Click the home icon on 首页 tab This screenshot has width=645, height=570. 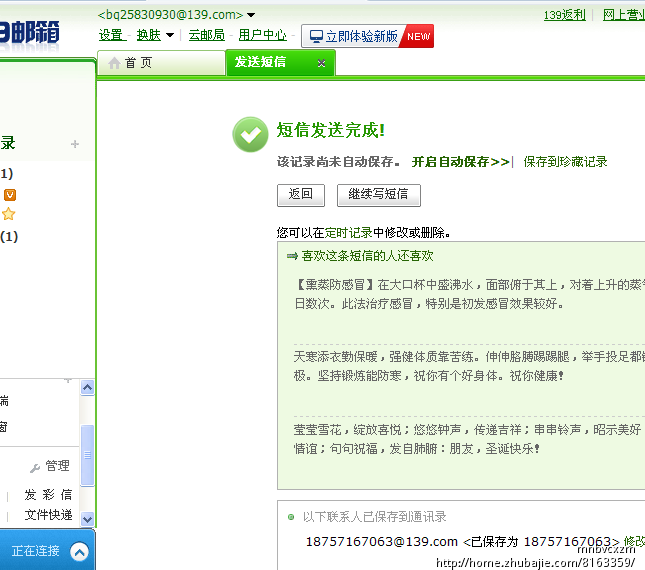tap(114, 63)
